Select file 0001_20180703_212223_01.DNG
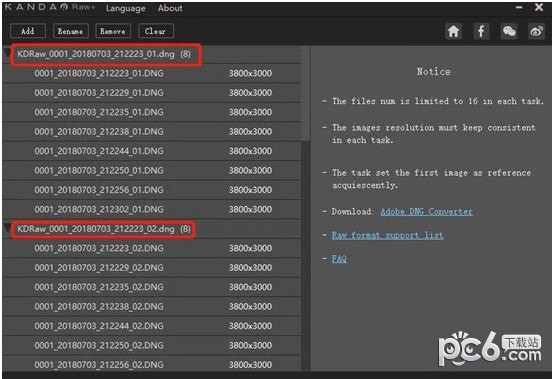The width and height of the screenshot is (553, 379). (152, 73)
